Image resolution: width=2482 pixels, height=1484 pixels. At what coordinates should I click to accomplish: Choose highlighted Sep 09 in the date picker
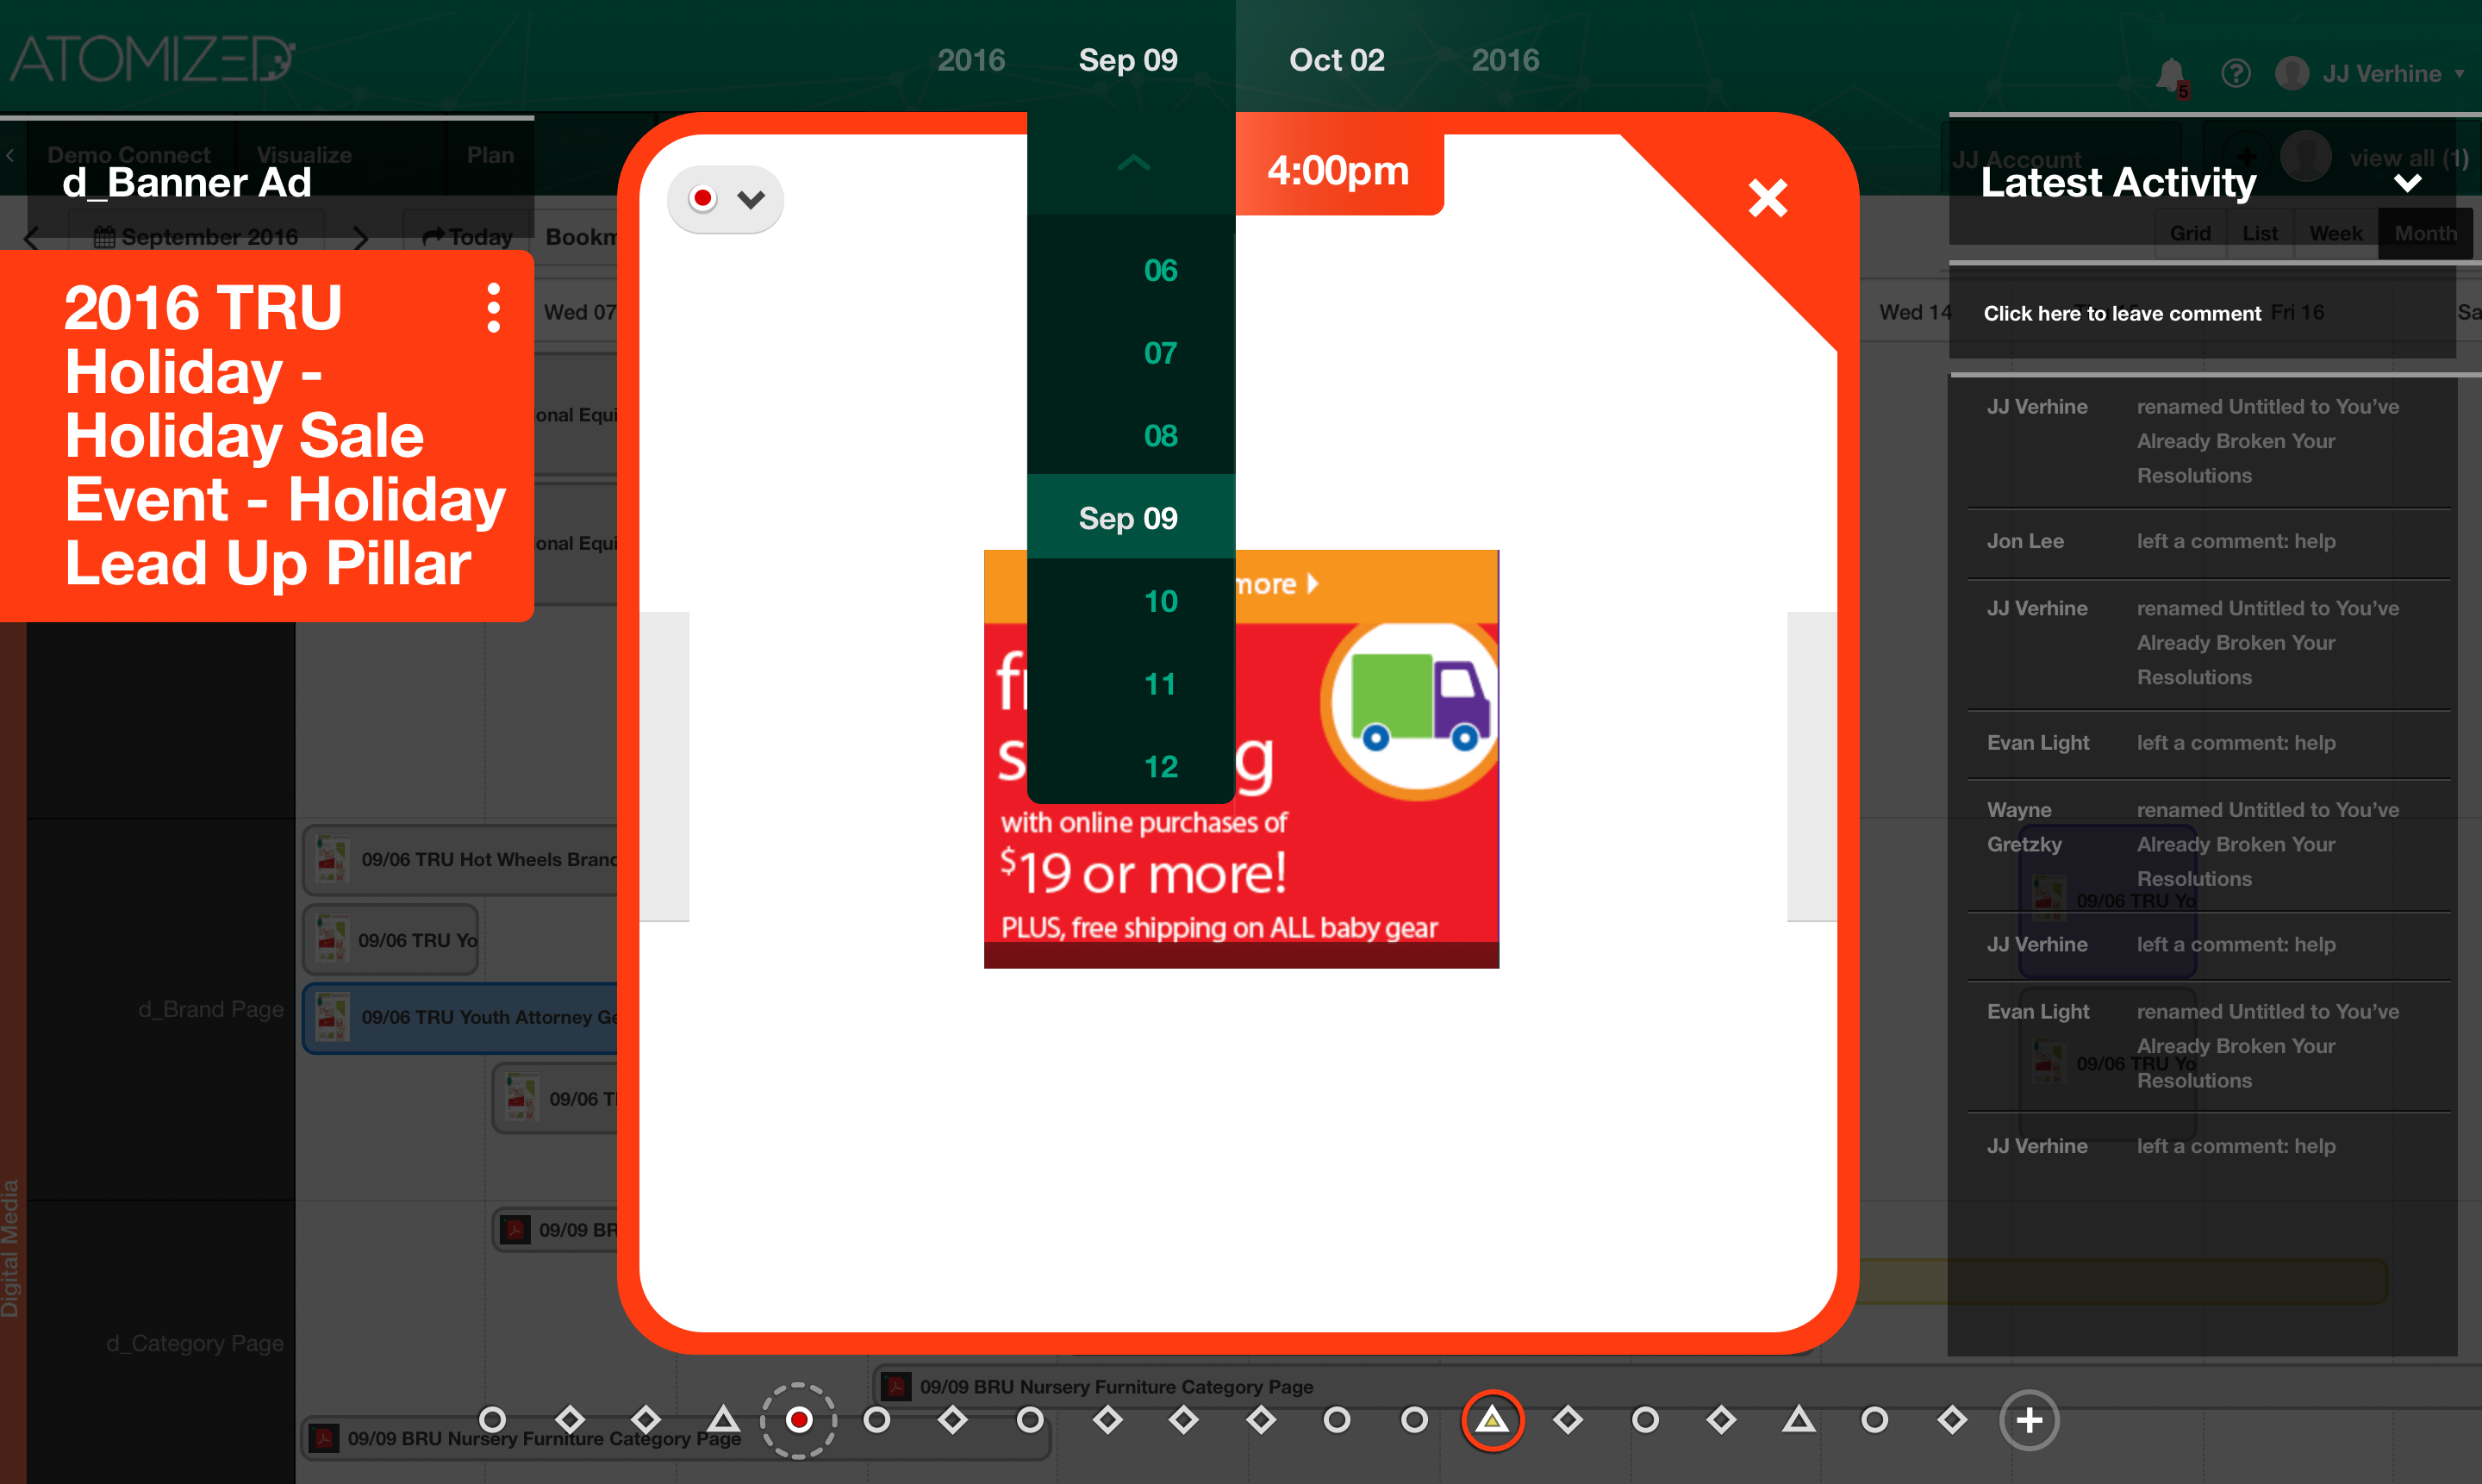(x=1130, y=517)
